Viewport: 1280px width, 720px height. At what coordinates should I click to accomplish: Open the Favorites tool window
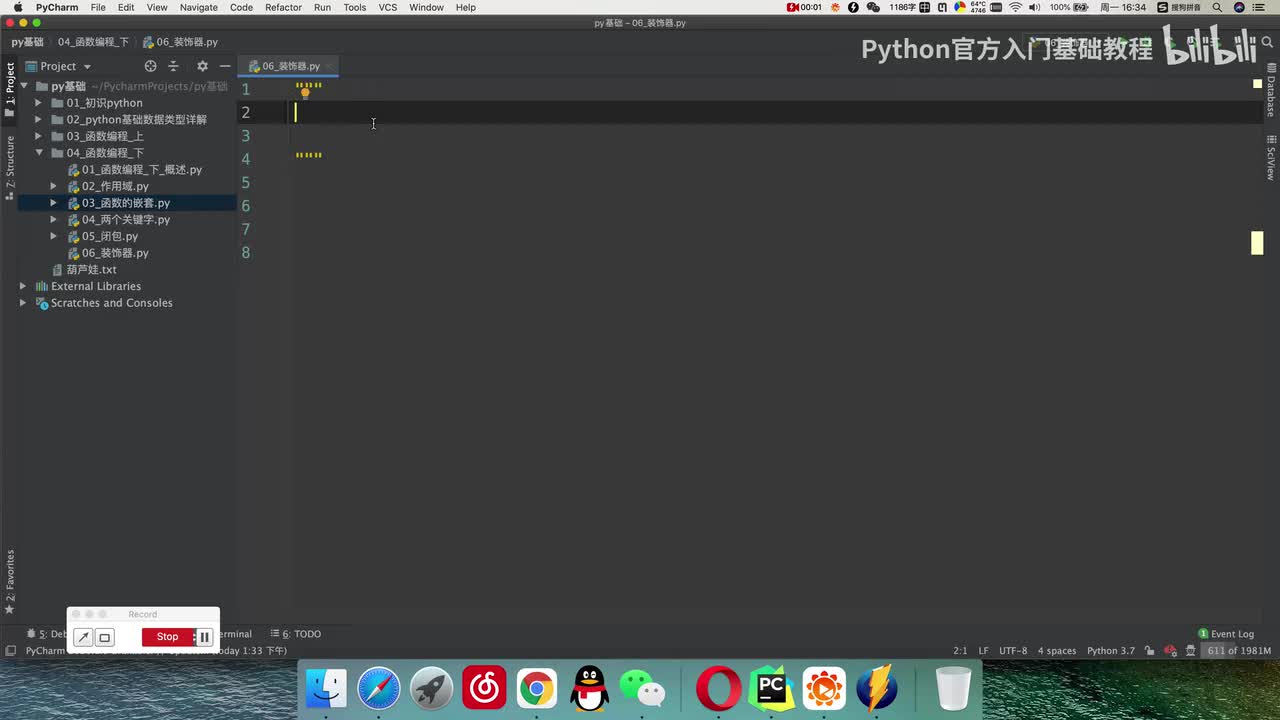10,582
